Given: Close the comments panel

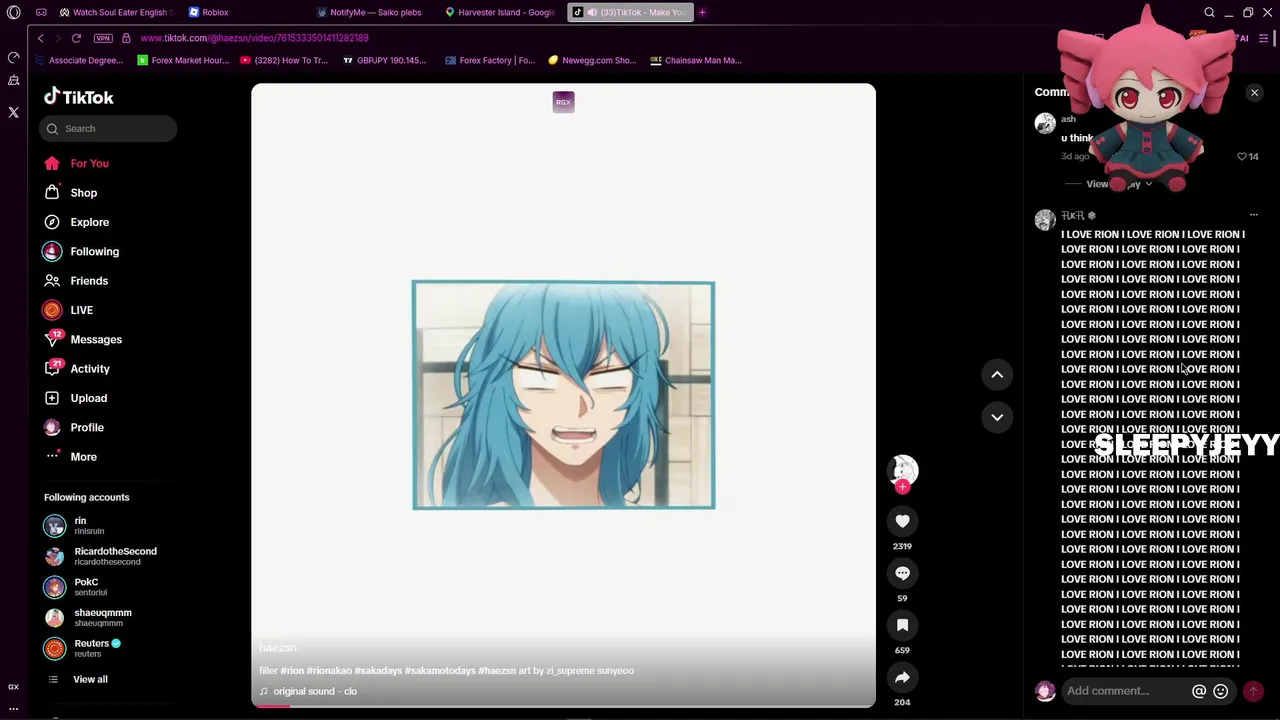Looking at the screenshot, I should click(1254, 93).
